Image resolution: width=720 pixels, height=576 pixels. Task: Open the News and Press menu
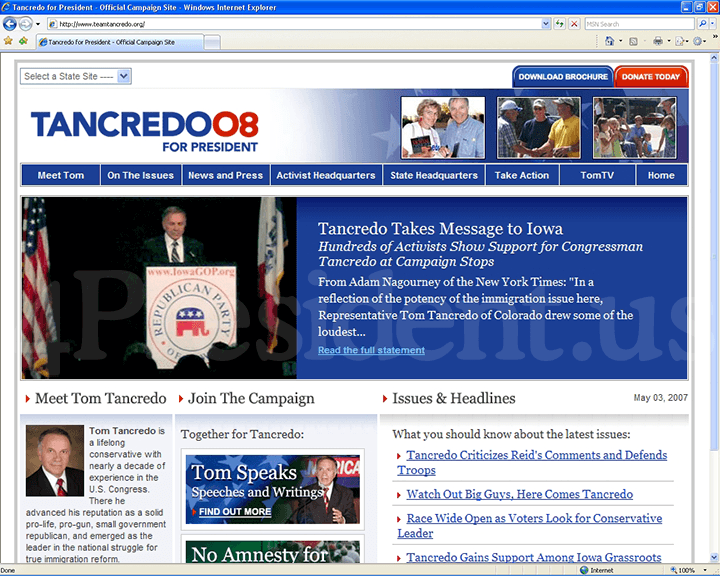tap(225, 175)
